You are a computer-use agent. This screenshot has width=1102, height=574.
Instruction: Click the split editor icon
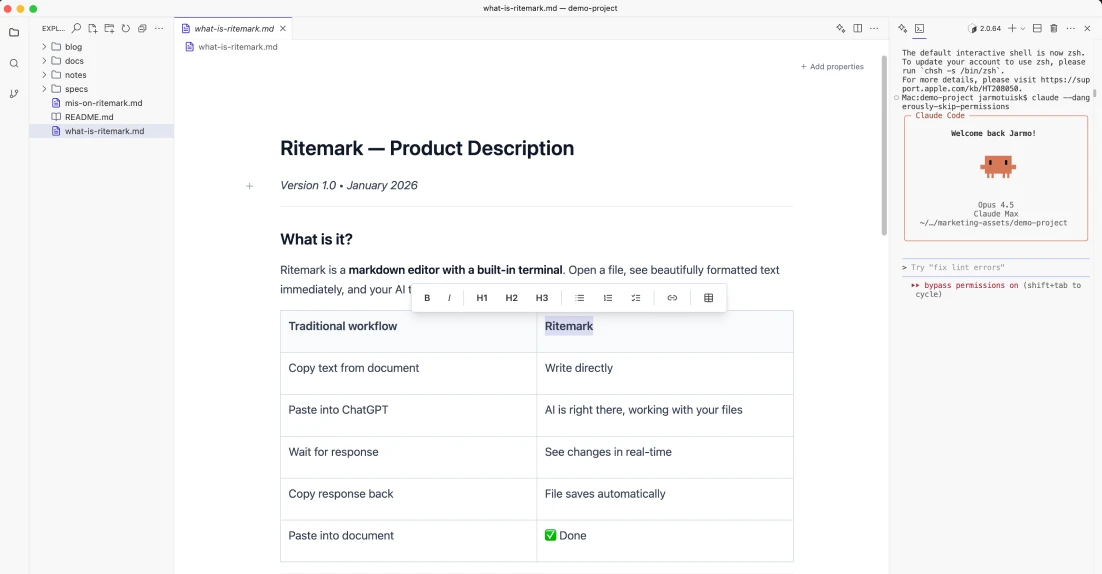pyautogui.click(x=857, y=29)
